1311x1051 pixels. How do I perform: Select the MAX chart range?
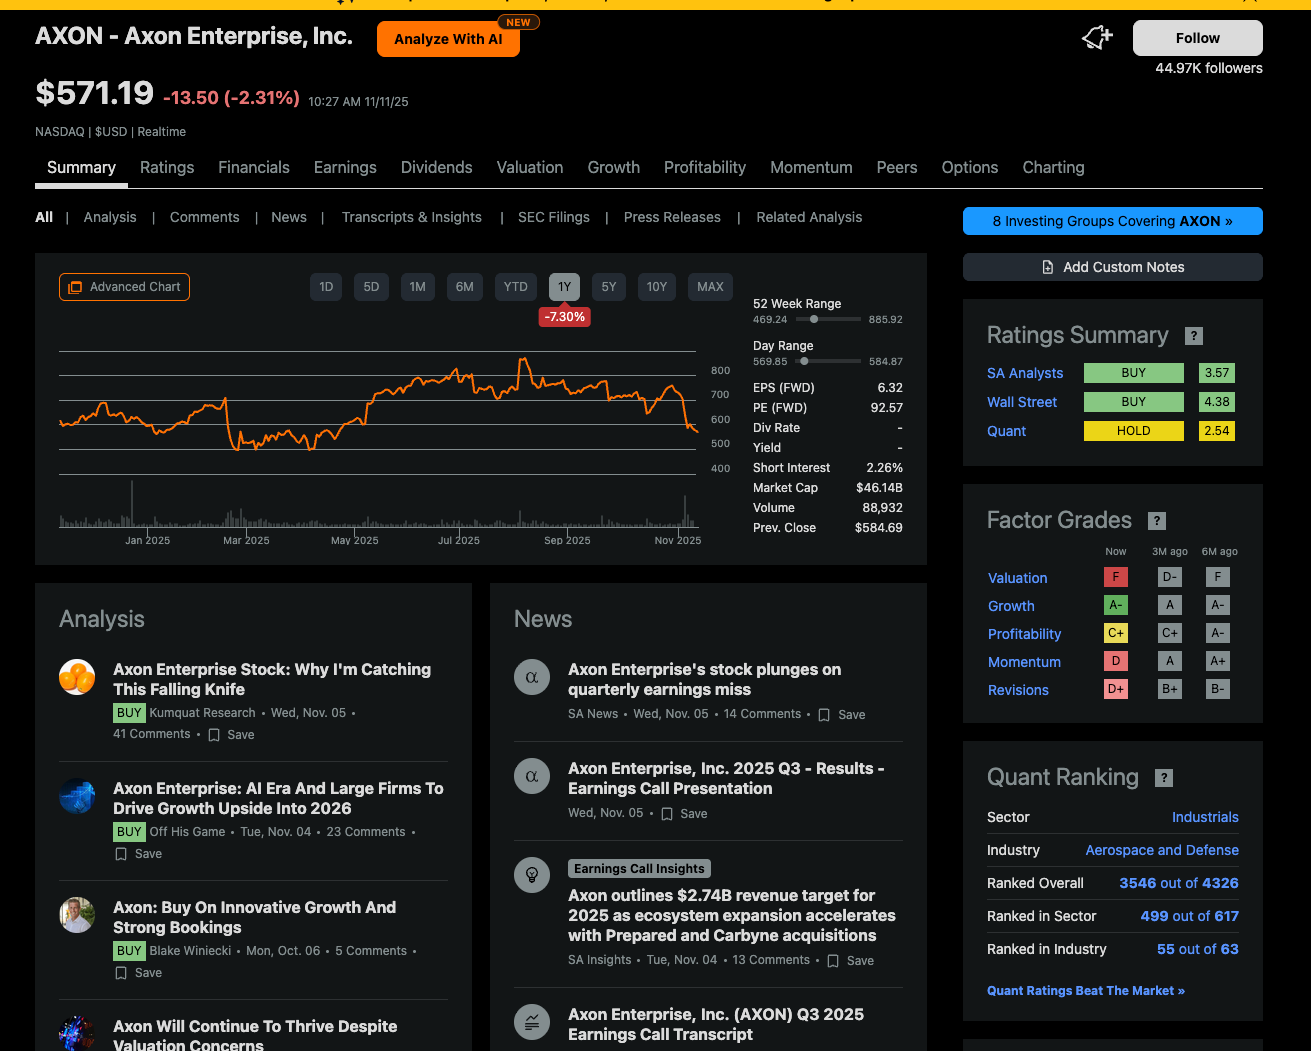click(x=710, y=287)
